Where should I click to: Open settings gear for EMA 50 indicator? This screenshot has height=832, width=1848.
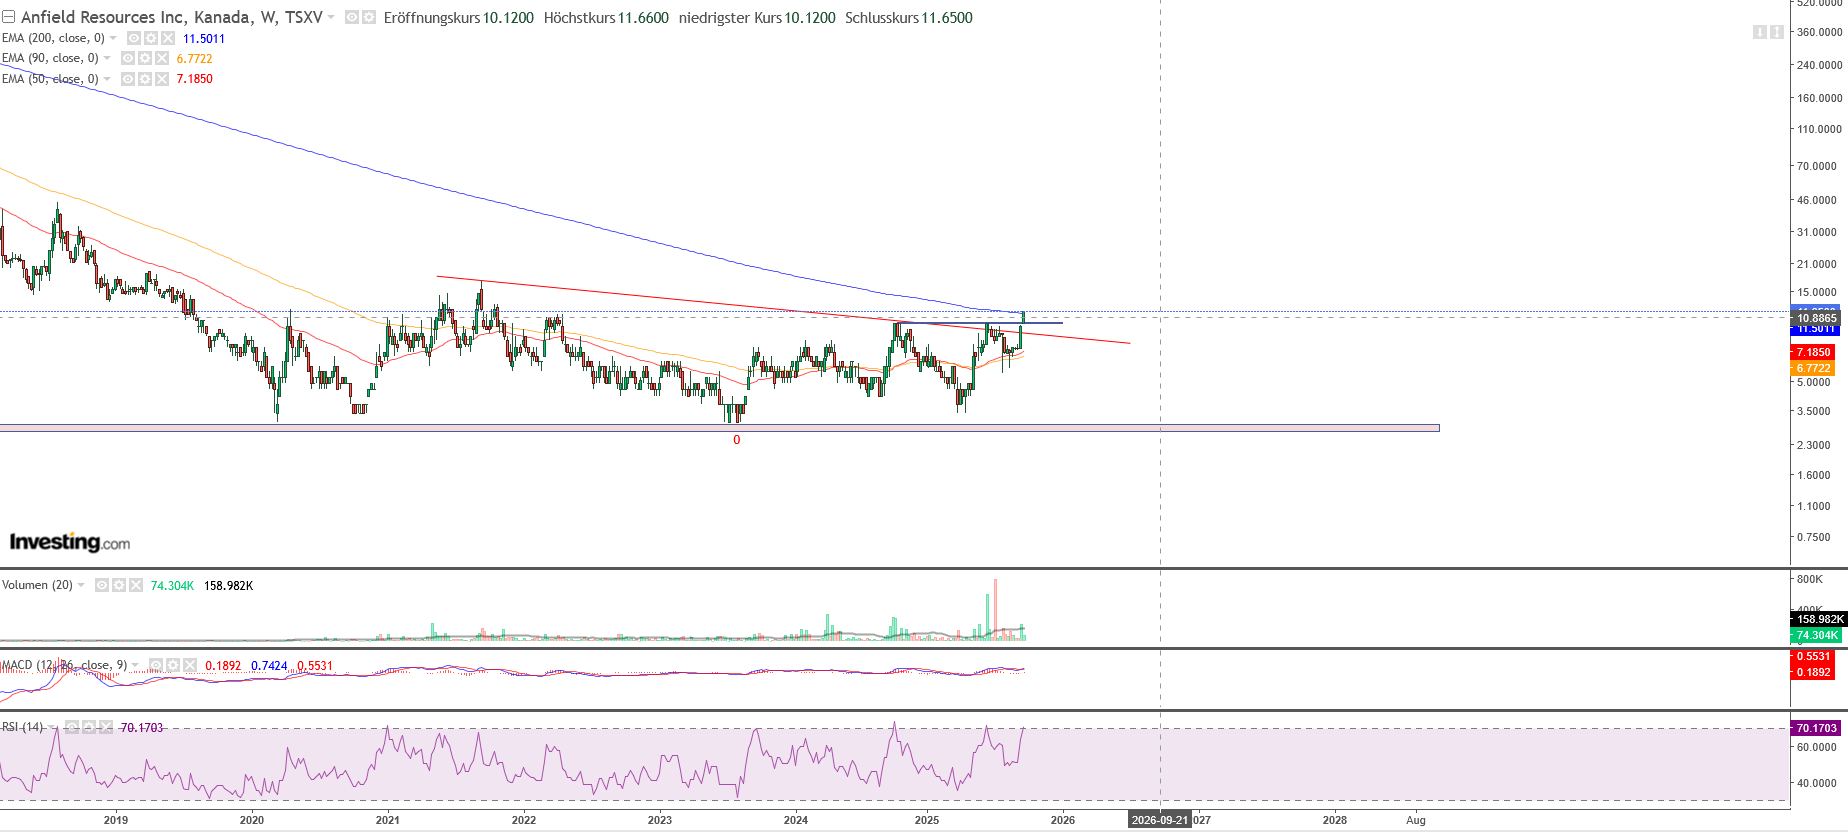(145, 79)
